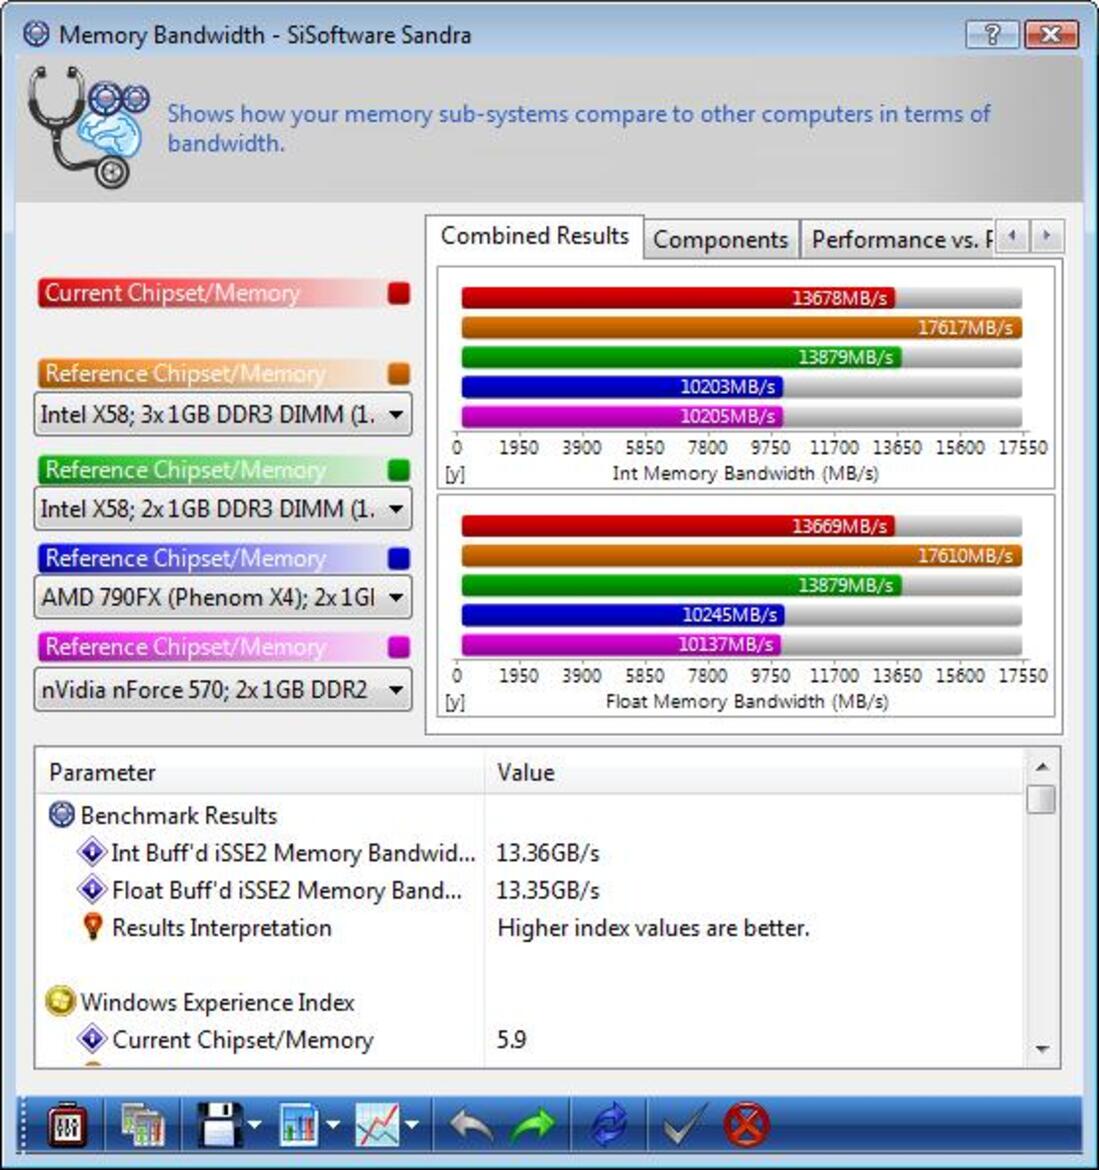Click the Float Buff'd iSSE2 diamond icon
Viewport: 1099px width, 1170px height.
point(93,889)
